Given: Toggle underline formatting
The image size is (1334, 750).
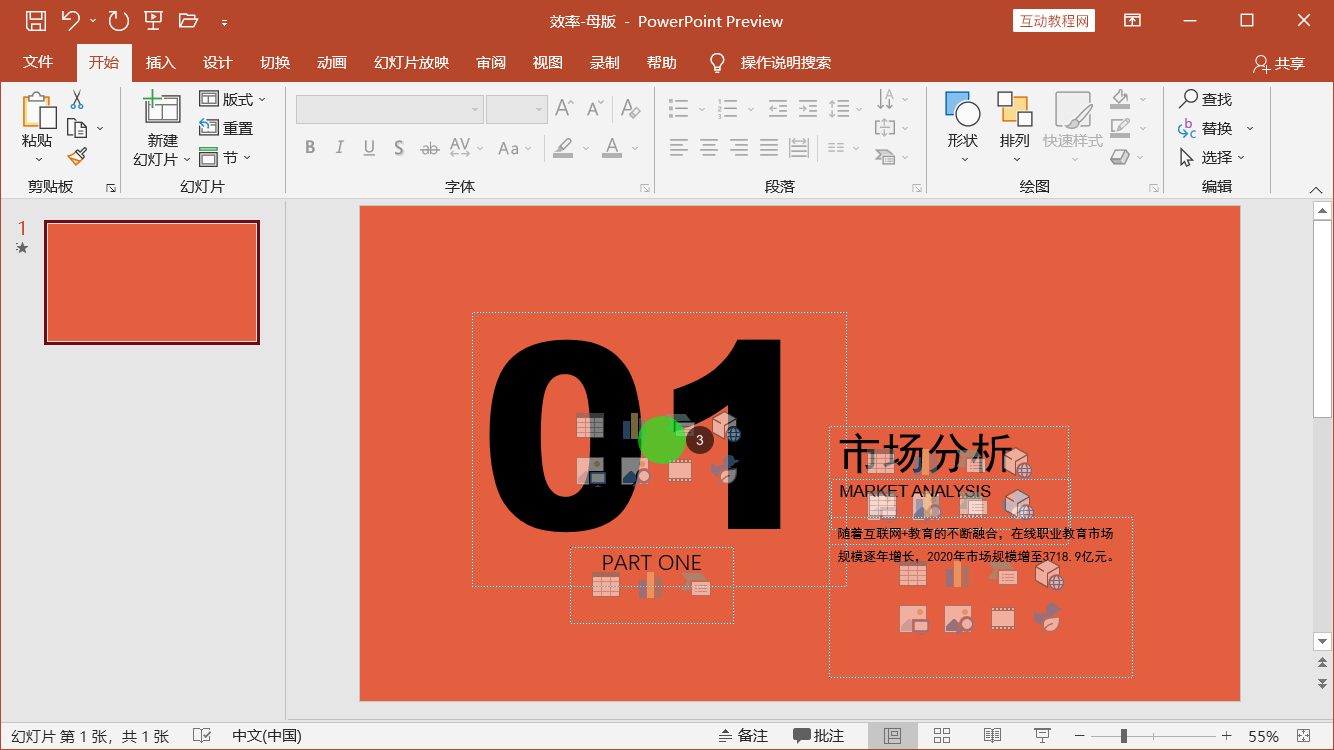Looking at the screenshot, I should (369, 148).
